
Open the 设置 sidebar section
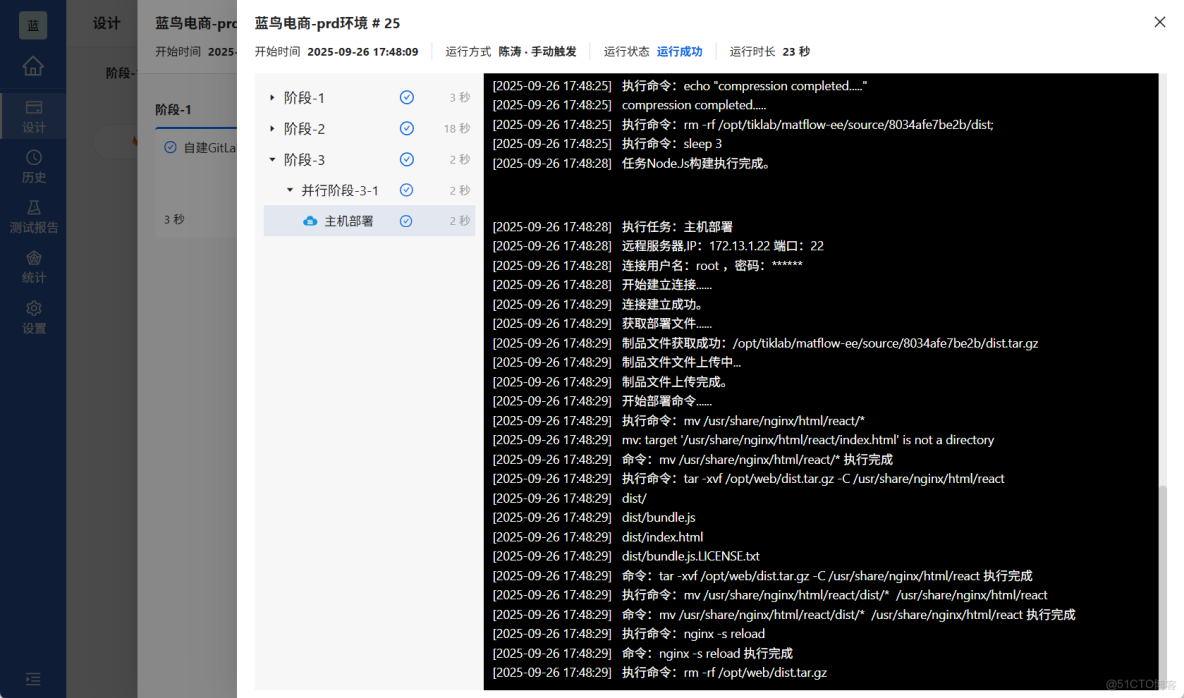click(33, 316)
